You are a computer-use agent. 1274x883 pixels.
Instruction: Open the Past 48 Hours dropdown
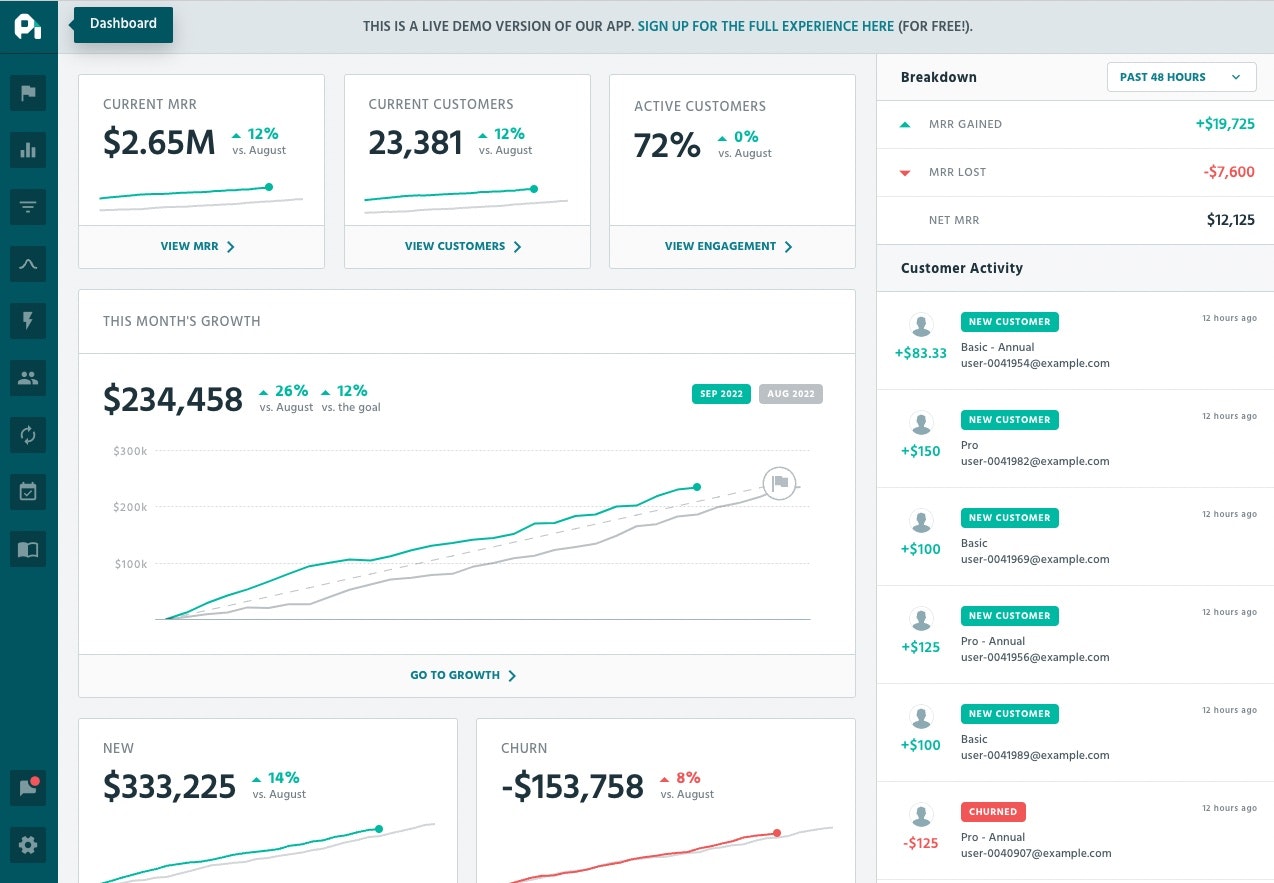[x=1181, y=77]
